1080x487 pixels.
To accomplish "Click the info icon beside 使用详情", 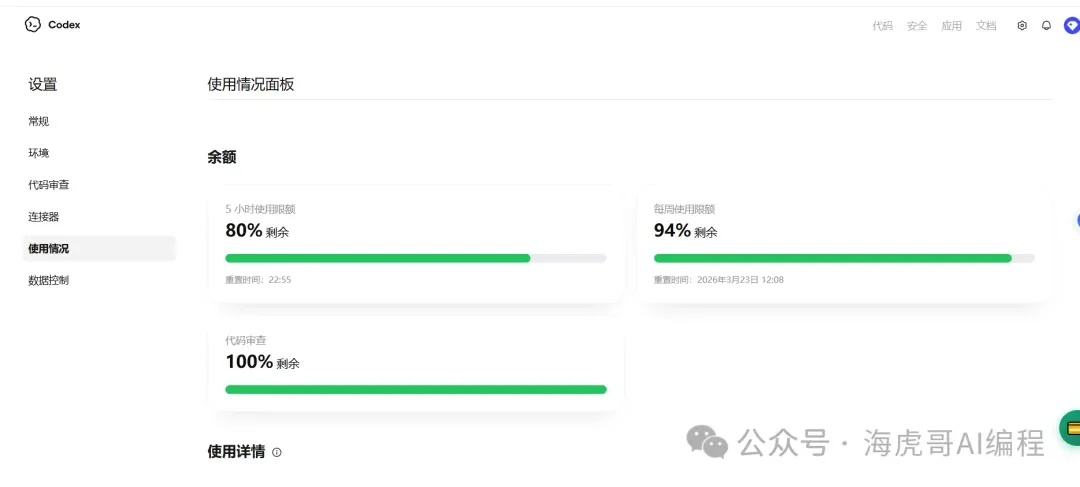I will (x=277, y=452).
